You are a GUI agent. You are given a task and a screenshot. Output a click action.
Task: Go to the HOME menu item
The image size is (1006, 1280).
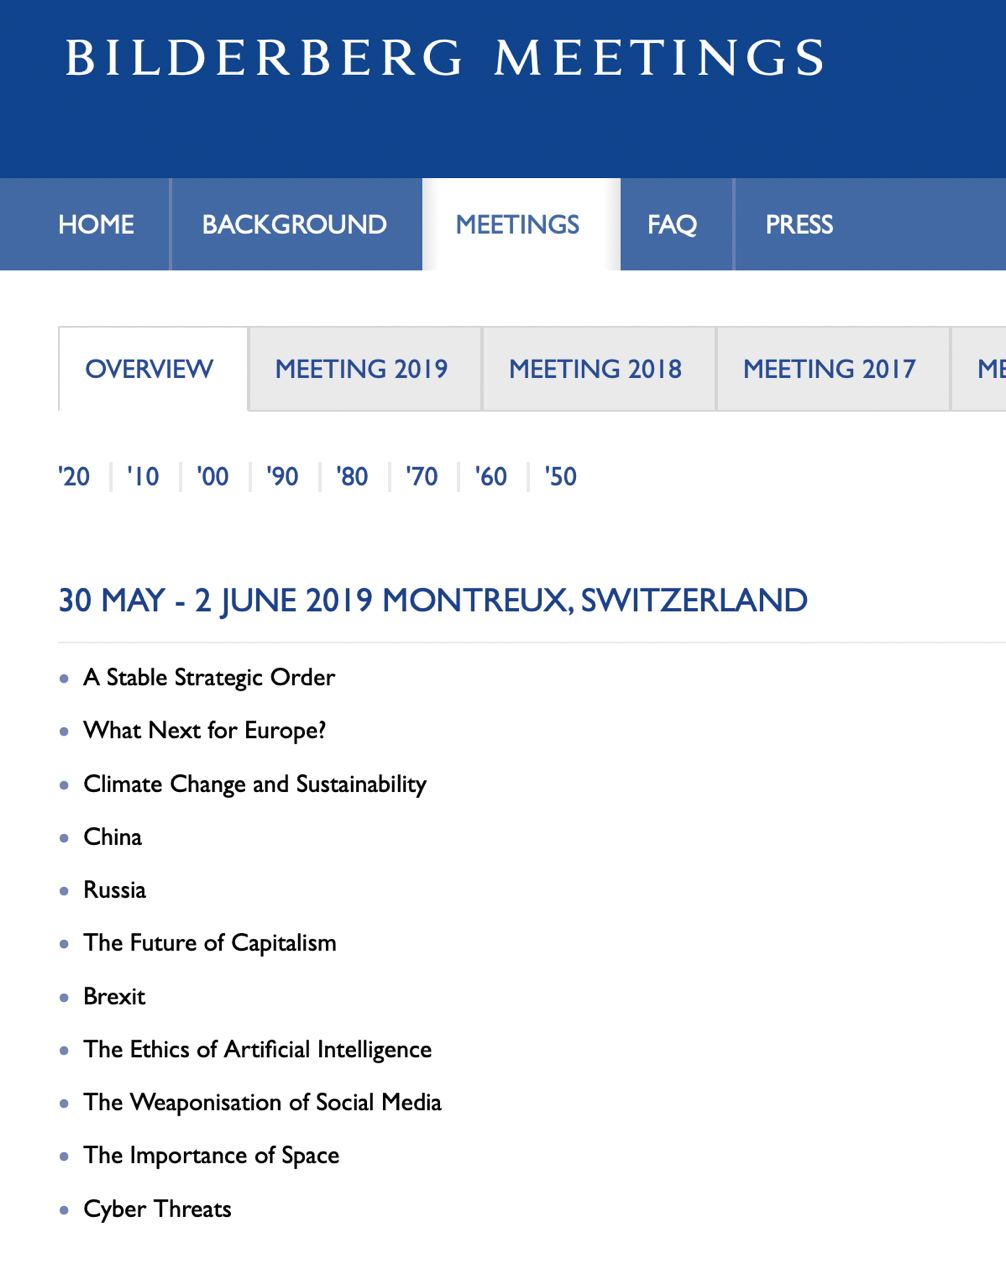coord(96,224)
